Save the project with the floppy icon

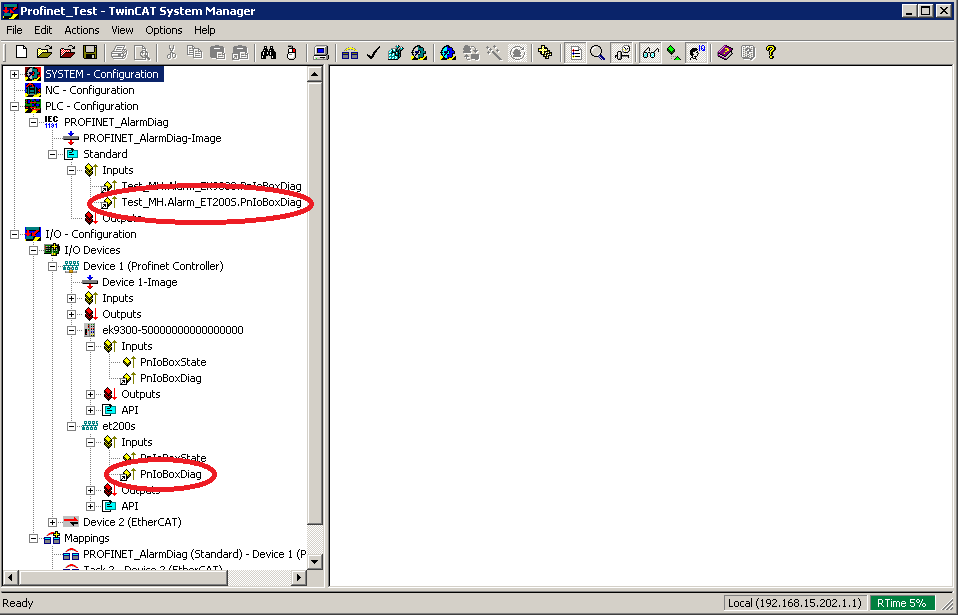tap(90, 53)
